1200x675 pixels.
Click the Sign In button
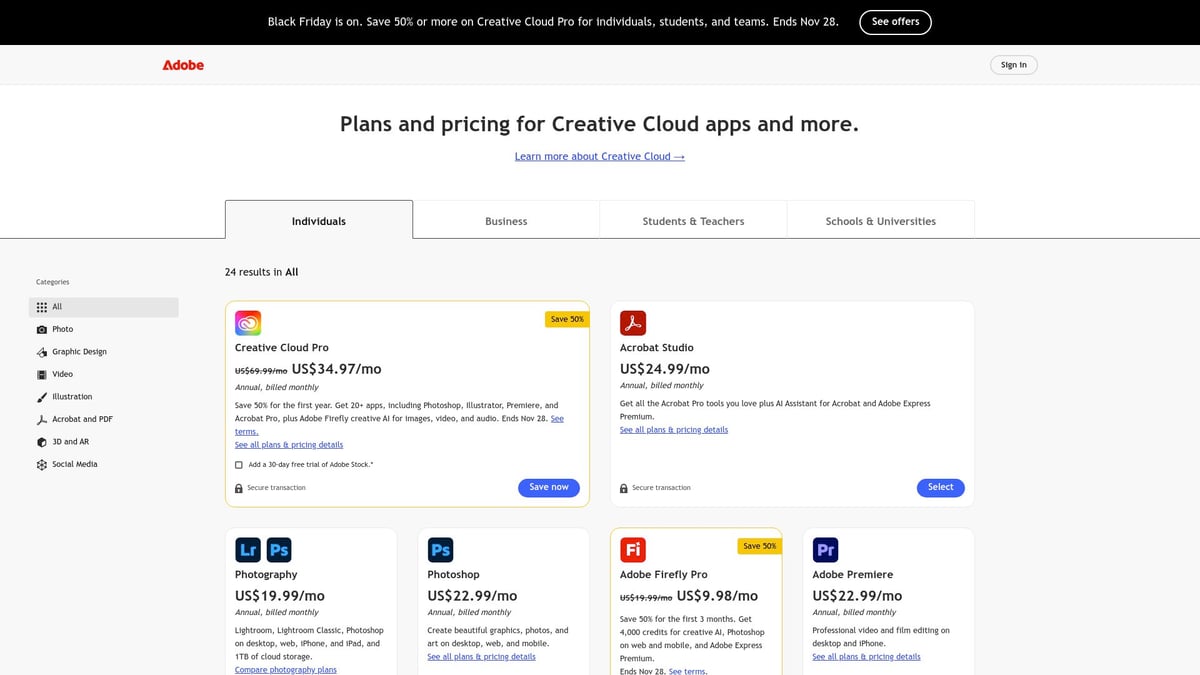[x=1013, y=64]
